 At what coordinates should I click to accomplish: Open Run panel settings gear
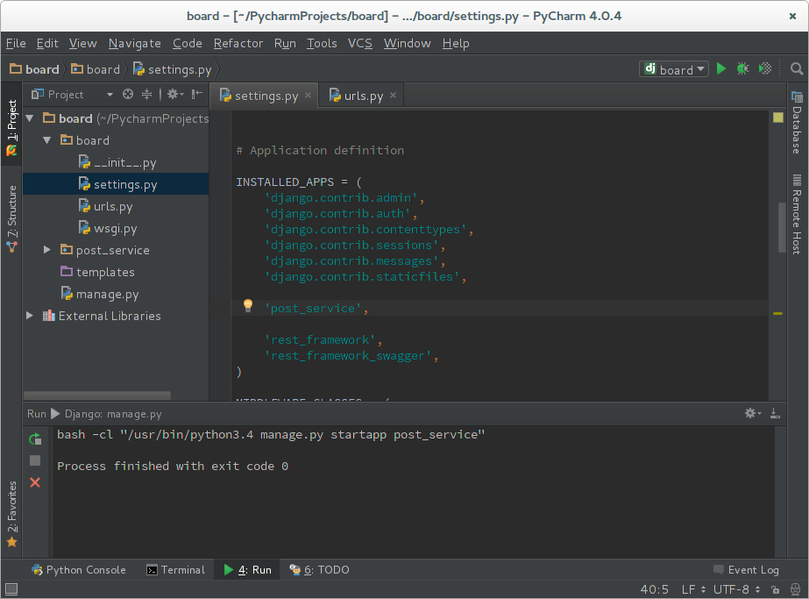pyautogui.click(x=752, y=413)
